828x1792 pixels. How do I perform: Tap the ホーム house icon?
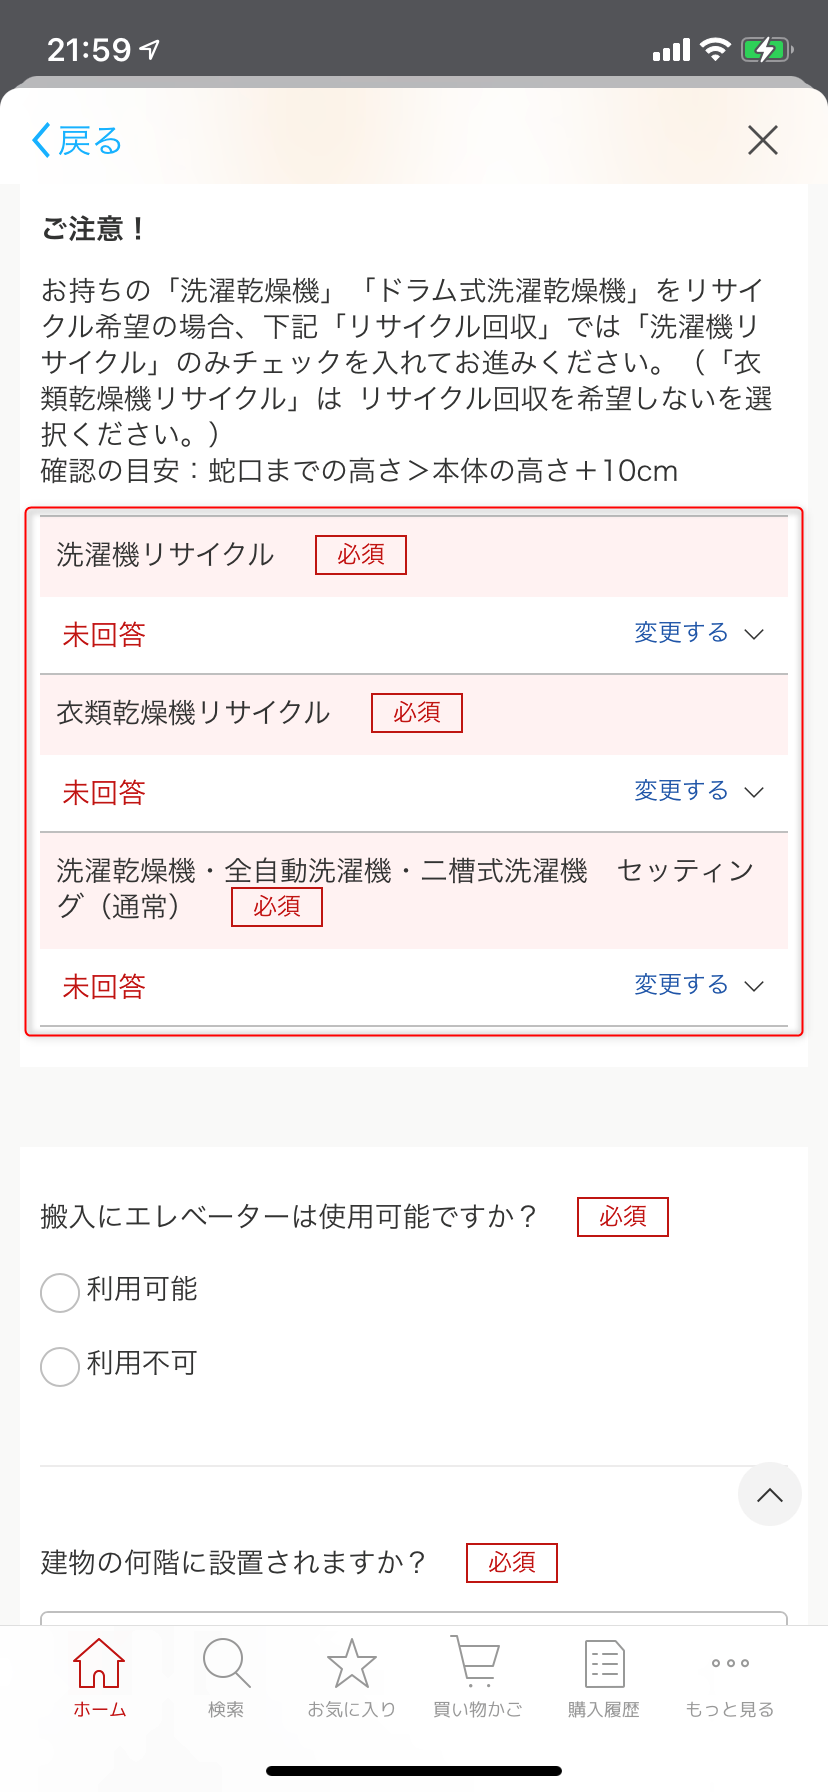tap(99, 1663)
